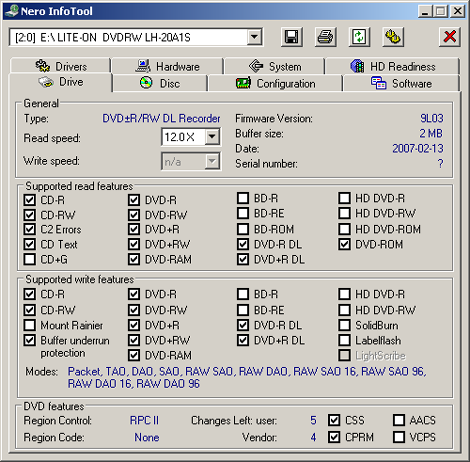The width and height of the screenshot is (470, 462).
Task: Close Nero InfoTool with title bar X
Action: pos(458,11)
